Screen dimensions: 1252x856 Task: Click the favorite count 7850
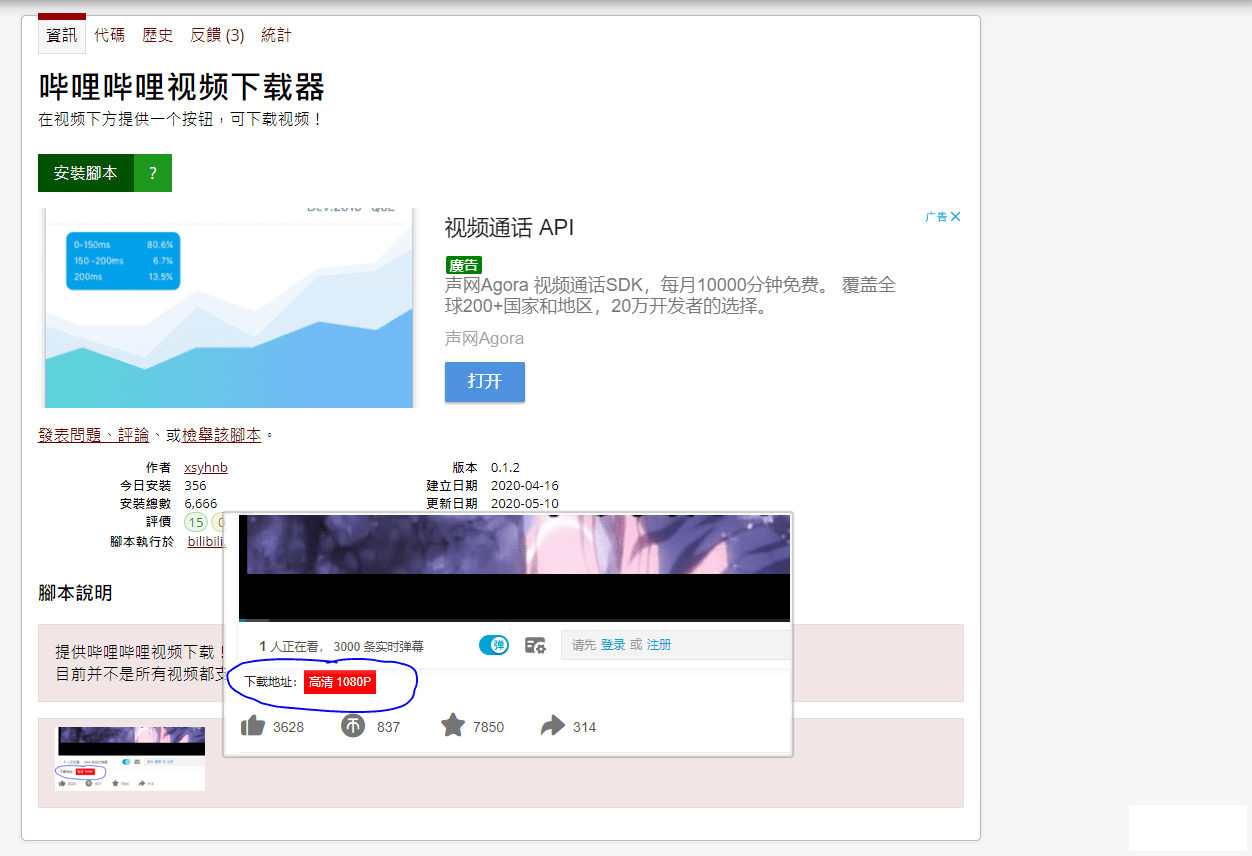(488, 727)
